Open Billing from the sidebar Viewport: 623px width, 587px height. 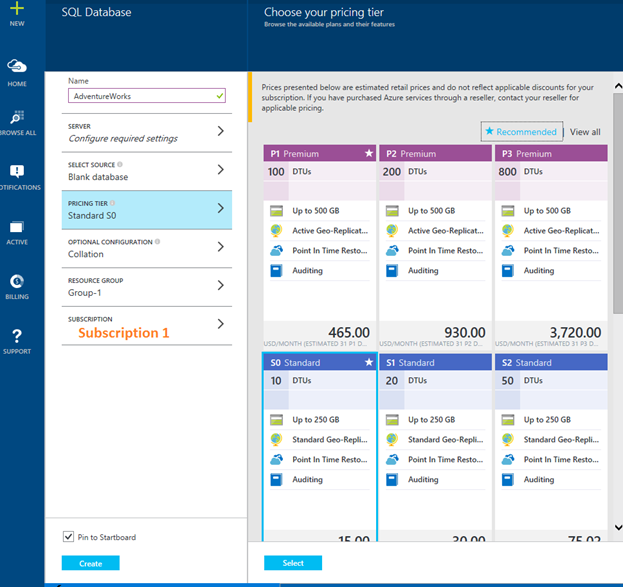click(x=17, y=283)
